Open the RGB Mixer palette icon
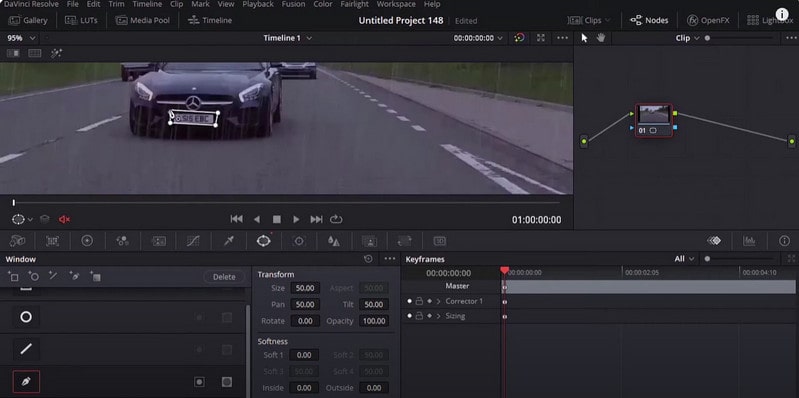The image size is (799, 398). [122, 241]
